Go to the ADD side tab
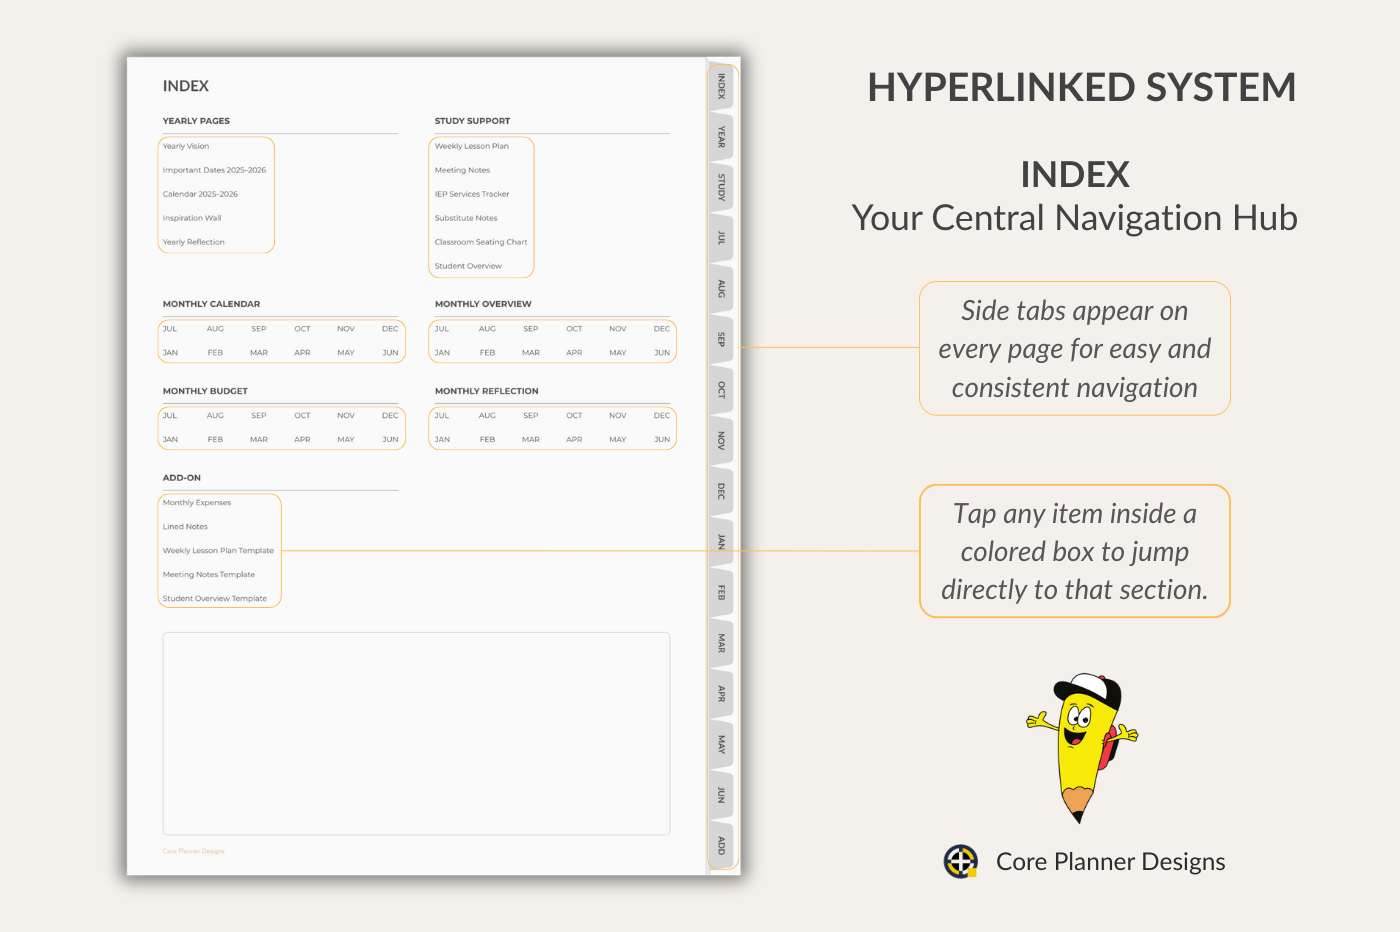 click(x=721, y=845)
